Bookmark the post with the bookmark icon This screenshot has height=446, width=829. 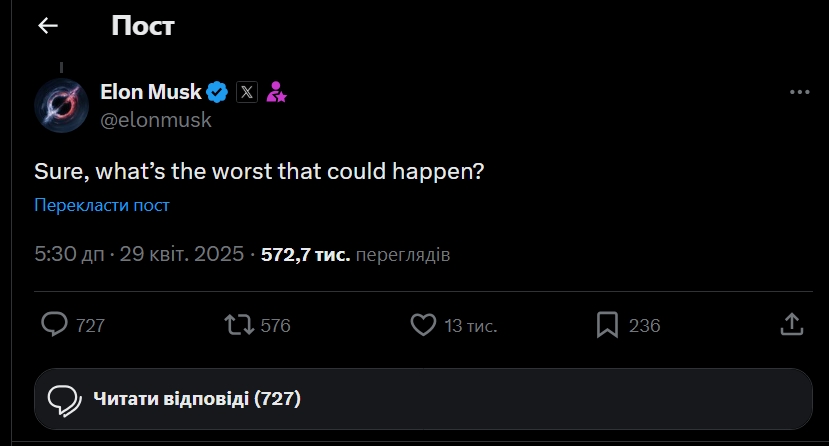pyautogui.click(x=607, y=325)
